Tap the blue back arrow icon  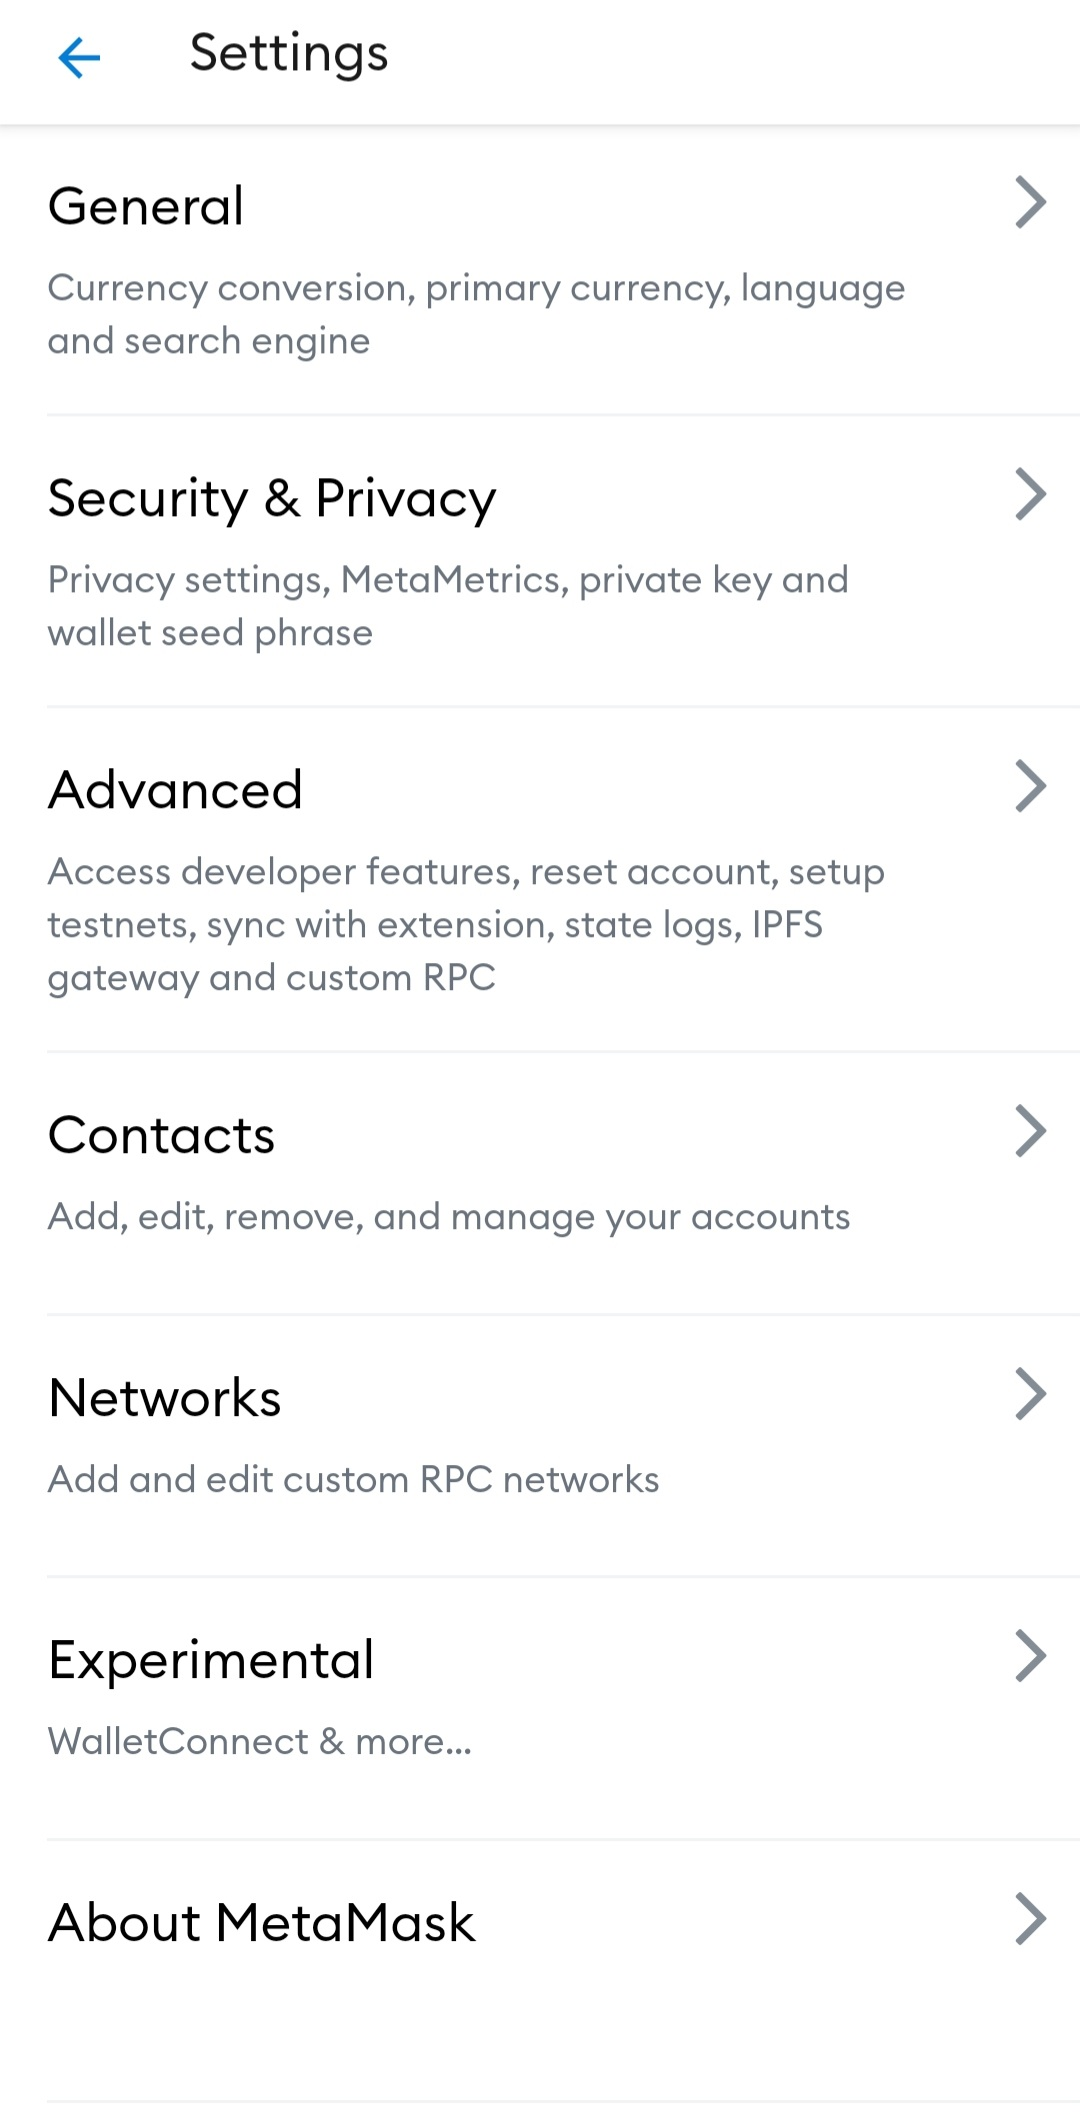(x=79, y=57)
